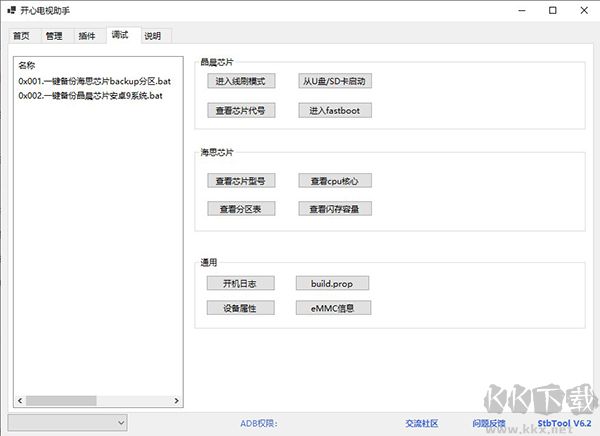This screenshot has width=600, height=436.
Task: Click the 开心电视助手 app icon in title bar
Action: (11, 10)
